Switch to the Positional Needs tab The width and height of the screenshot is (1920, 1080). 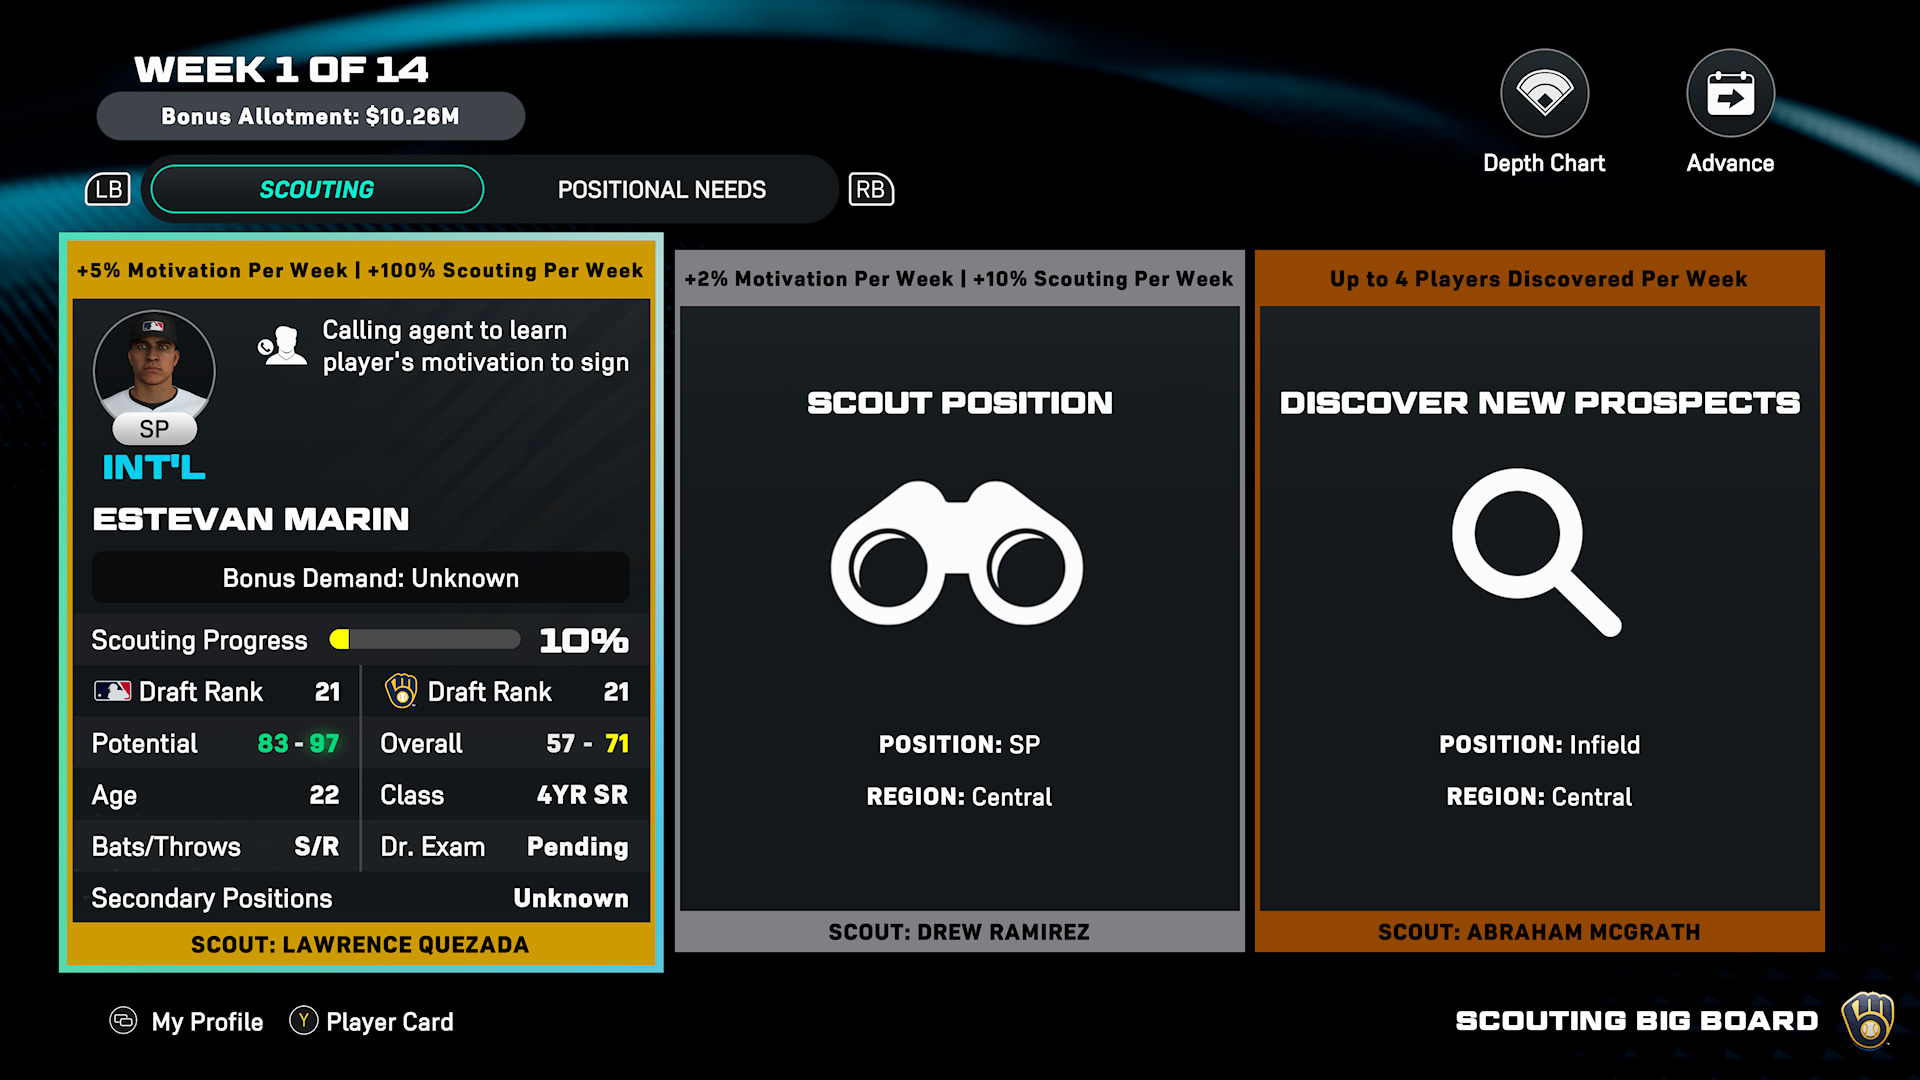pos(661,189)
